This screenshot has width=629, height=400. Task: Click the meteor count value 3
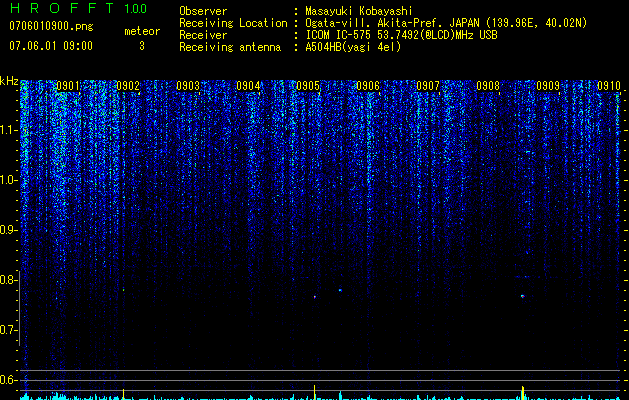click(x=142, y=46)
